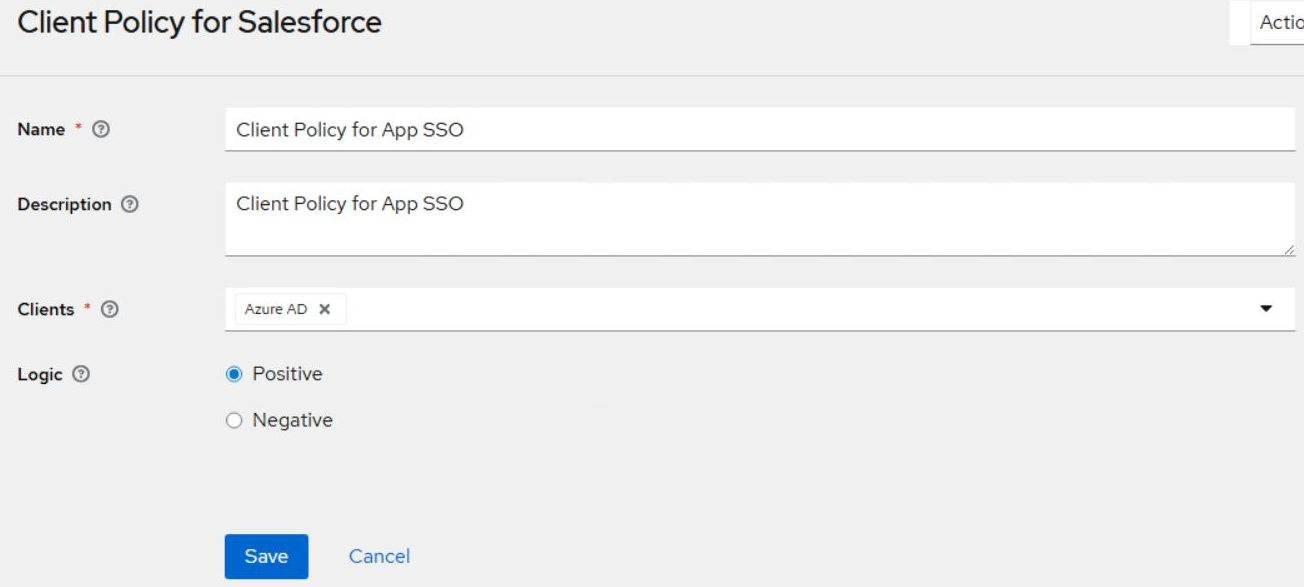
Task: Click the help icon beside Description
Action: click(130, 204)
